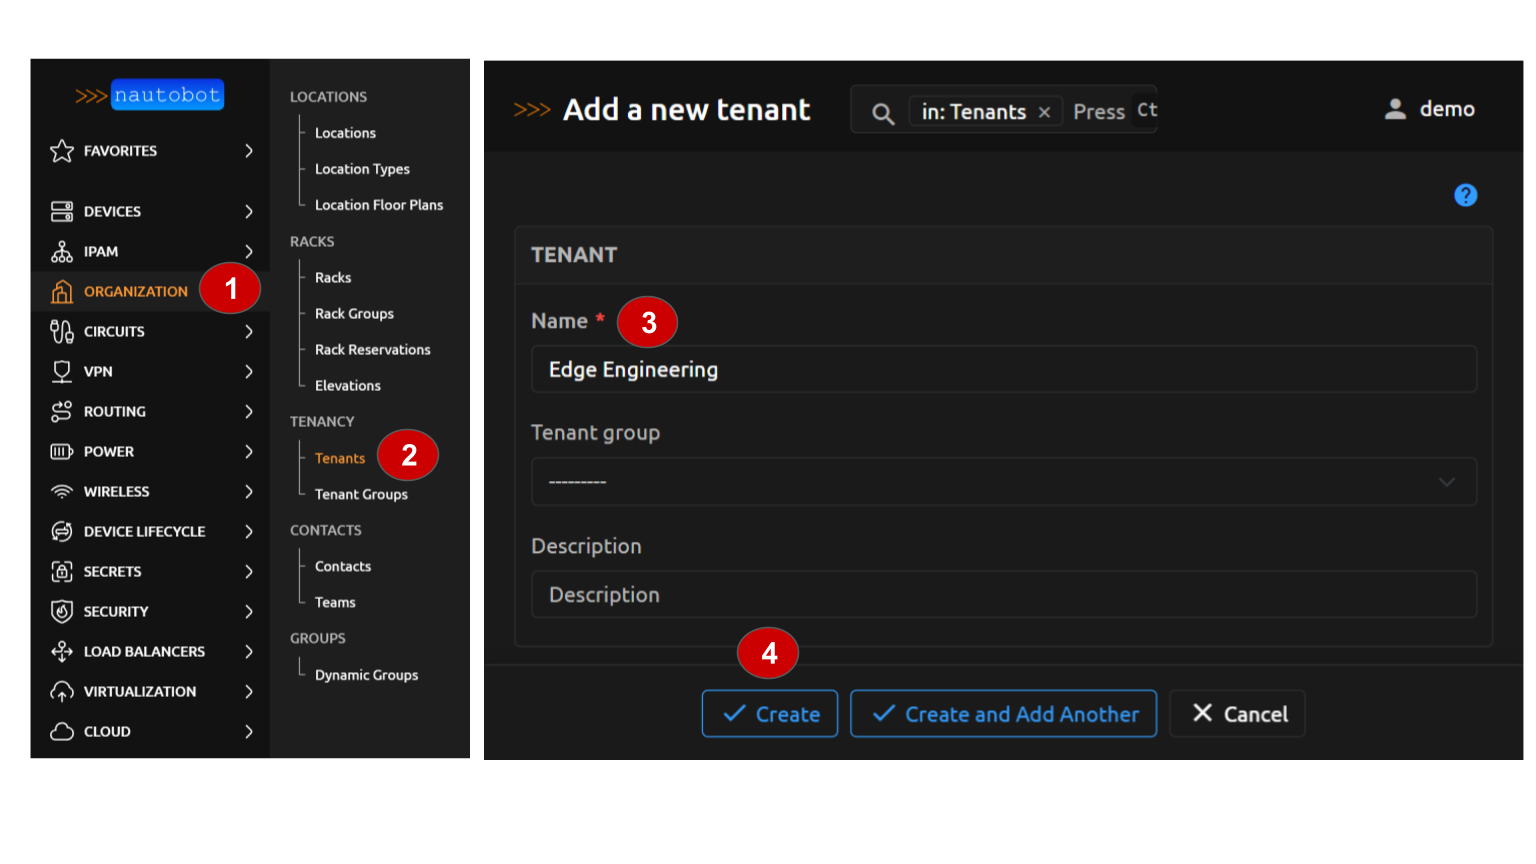Click the search magnifier icon
Screen dimensions: 1536x864
[x=882, y=113]
